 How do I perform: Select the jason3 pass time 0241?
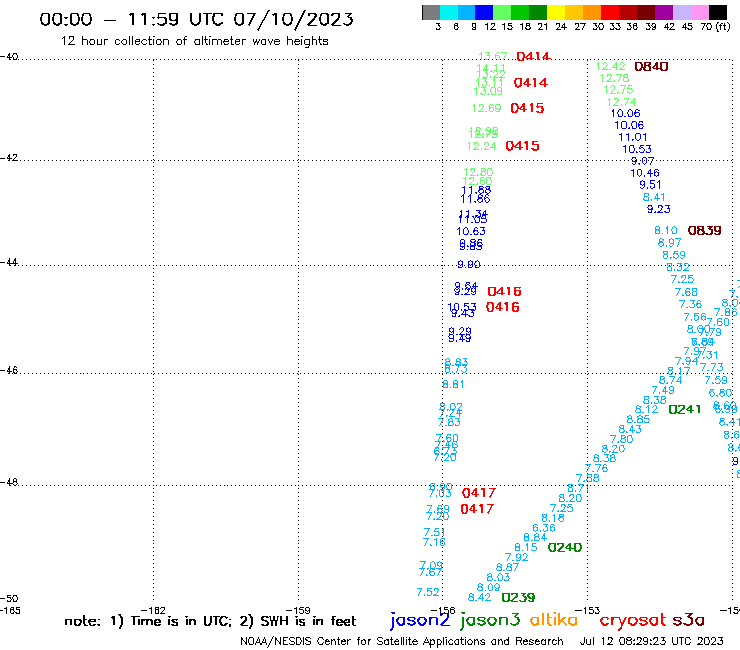(685, 409)
